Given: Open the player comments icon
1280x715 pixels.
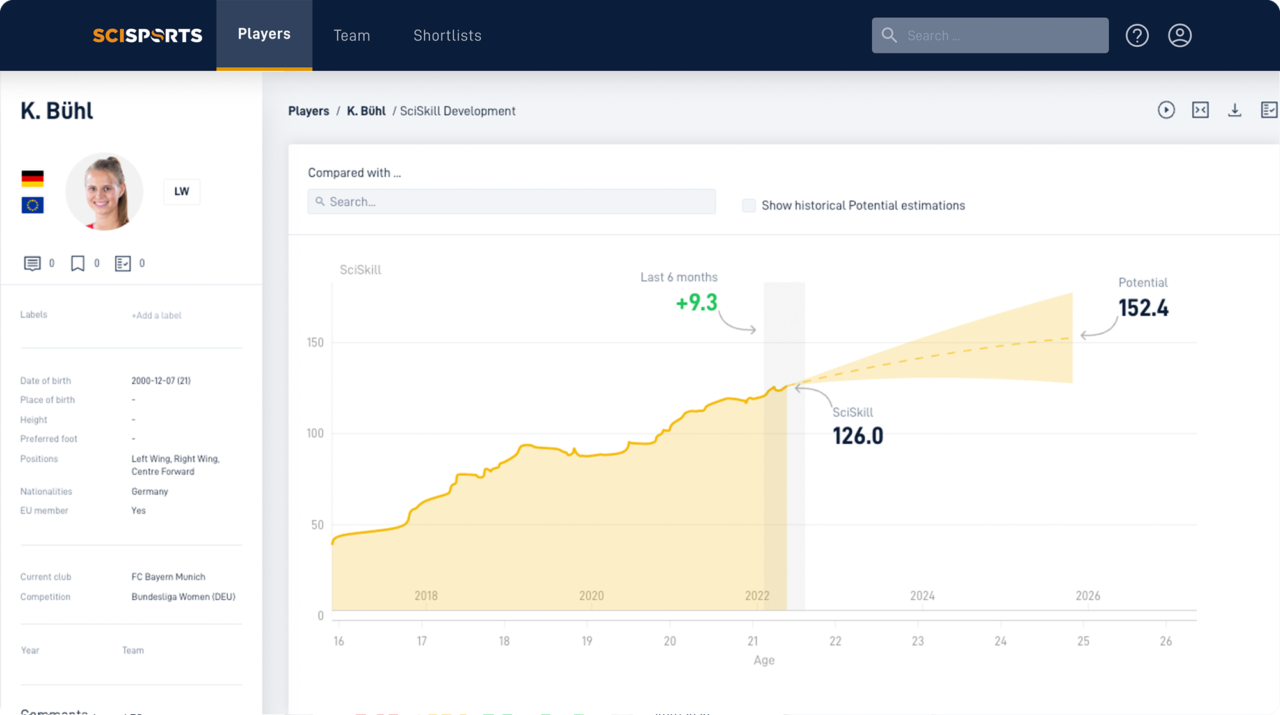Looking at the screenshot, I should [32, 263].
